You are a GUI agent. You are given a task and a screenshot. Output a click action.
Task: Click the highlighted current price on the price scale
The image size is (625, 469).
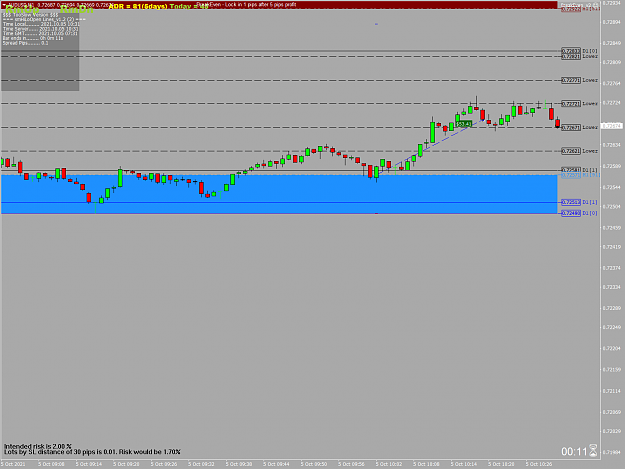point(612,126)
